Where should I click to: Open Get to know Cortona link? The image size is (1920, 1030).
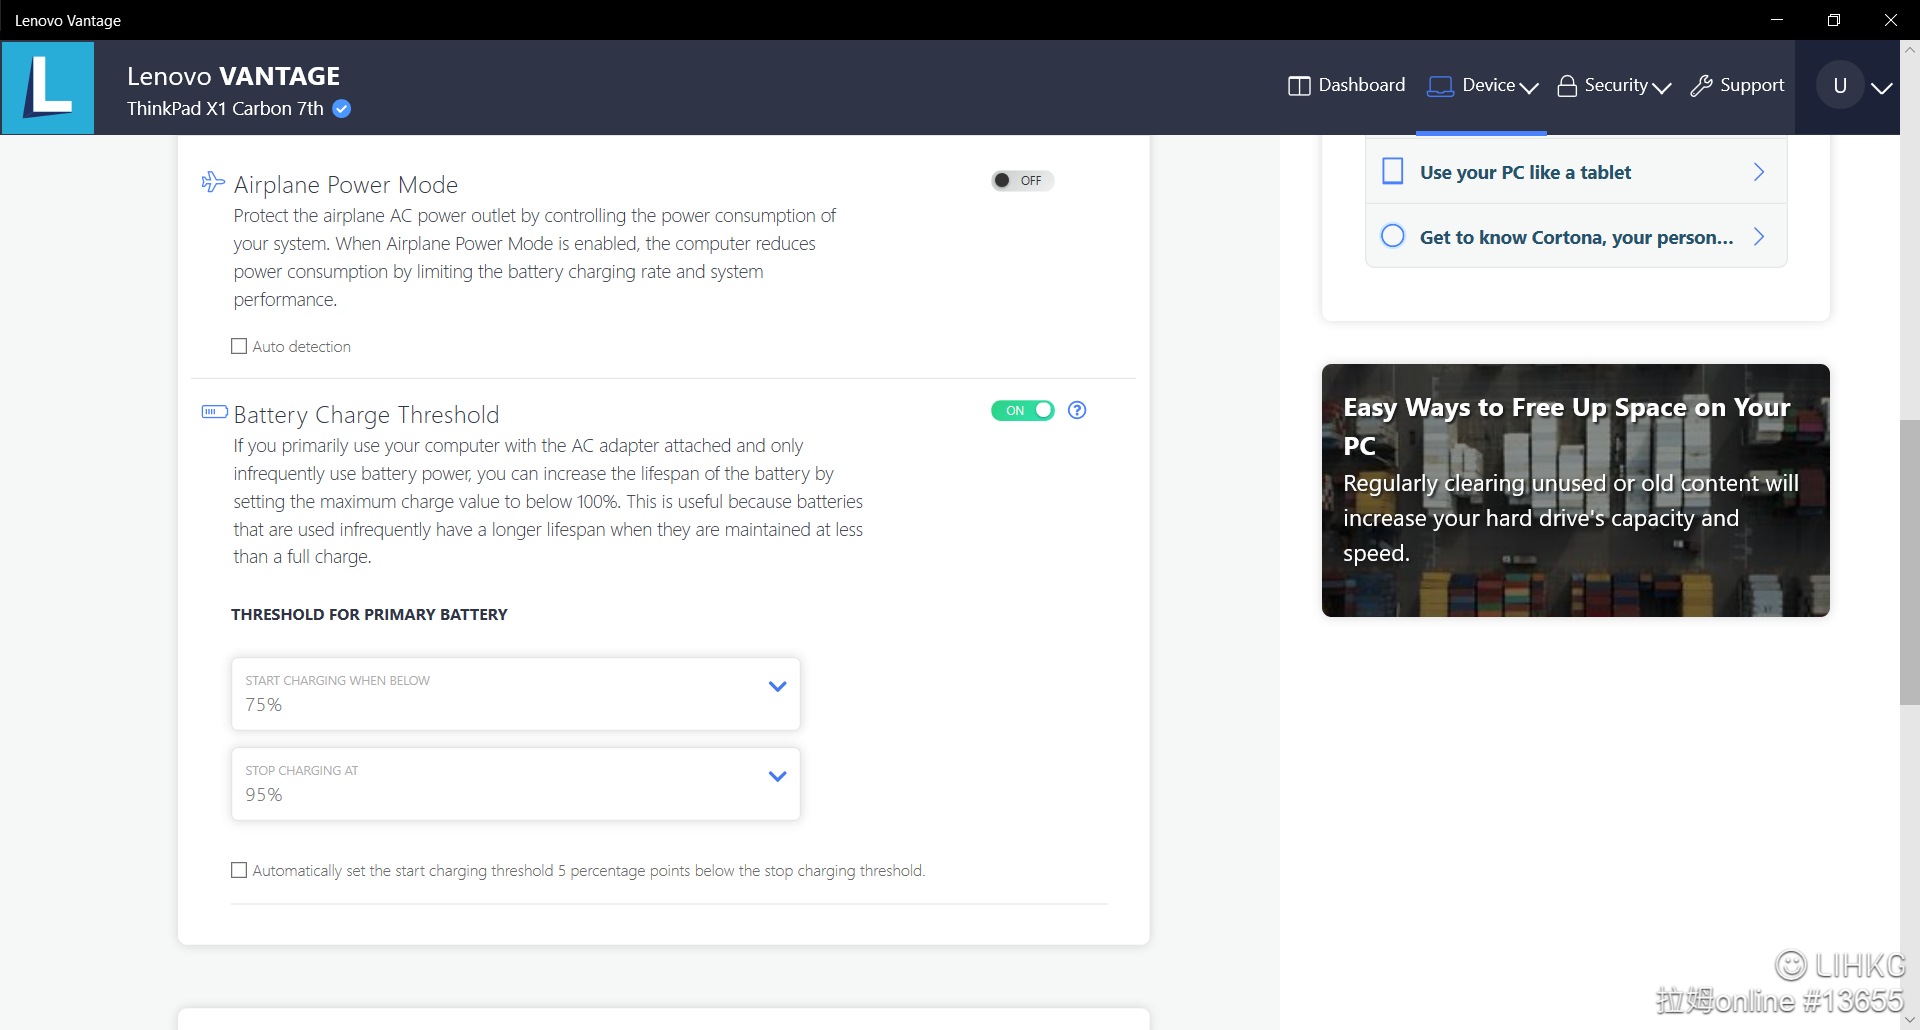[1576, 237]
